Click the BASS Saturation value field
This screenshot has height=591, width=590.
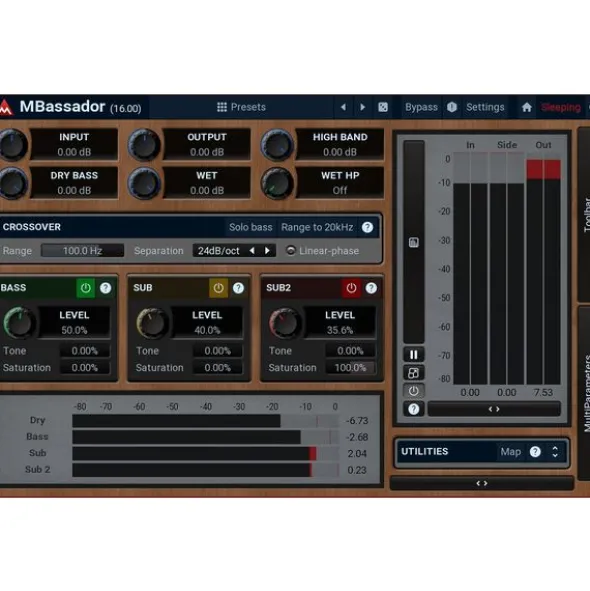tap(85, 368)
